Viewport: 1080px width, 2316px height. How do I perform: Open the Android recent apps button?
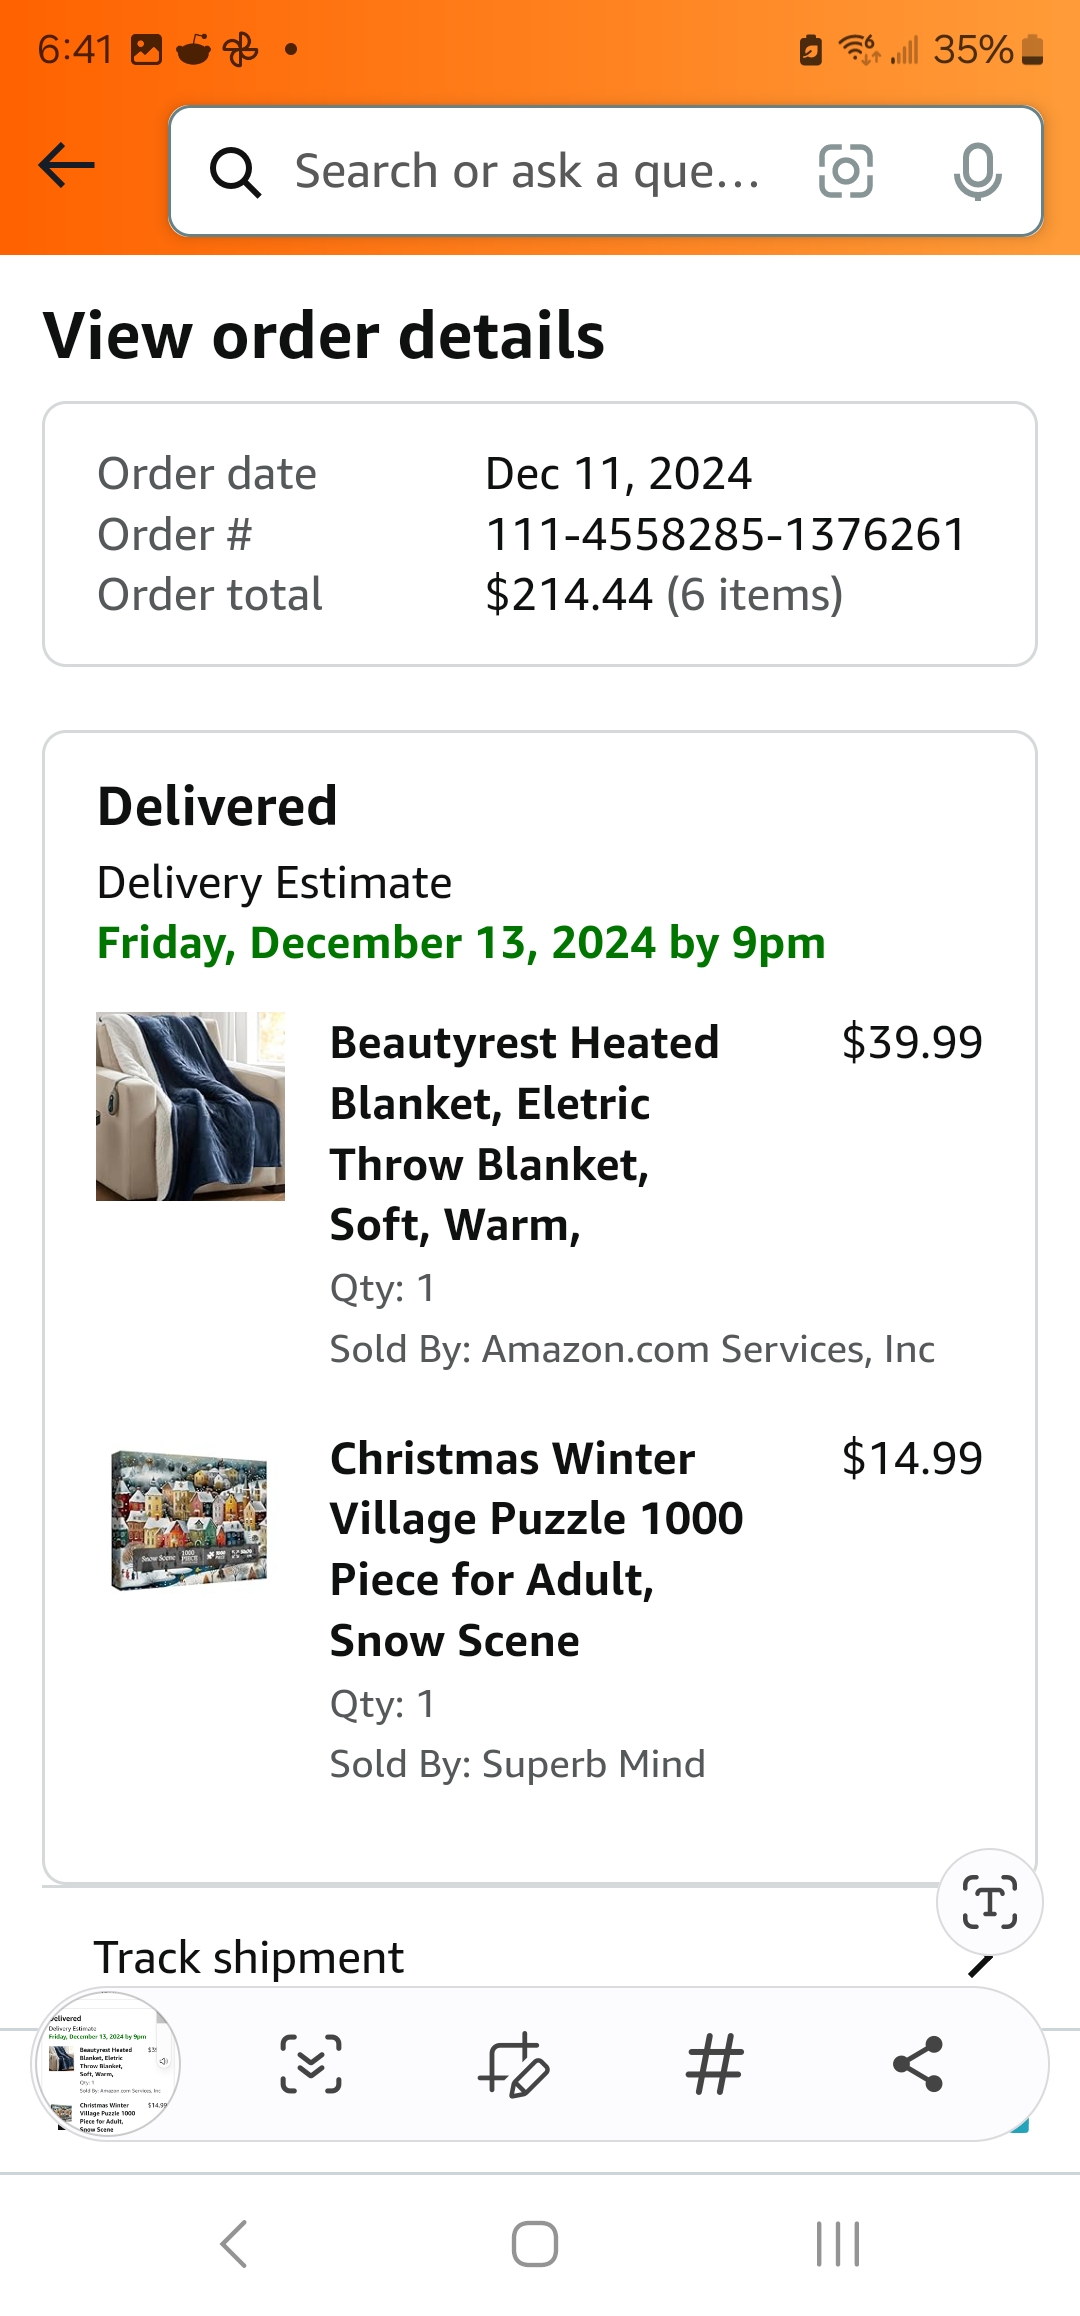click(x=838, y=2244)
